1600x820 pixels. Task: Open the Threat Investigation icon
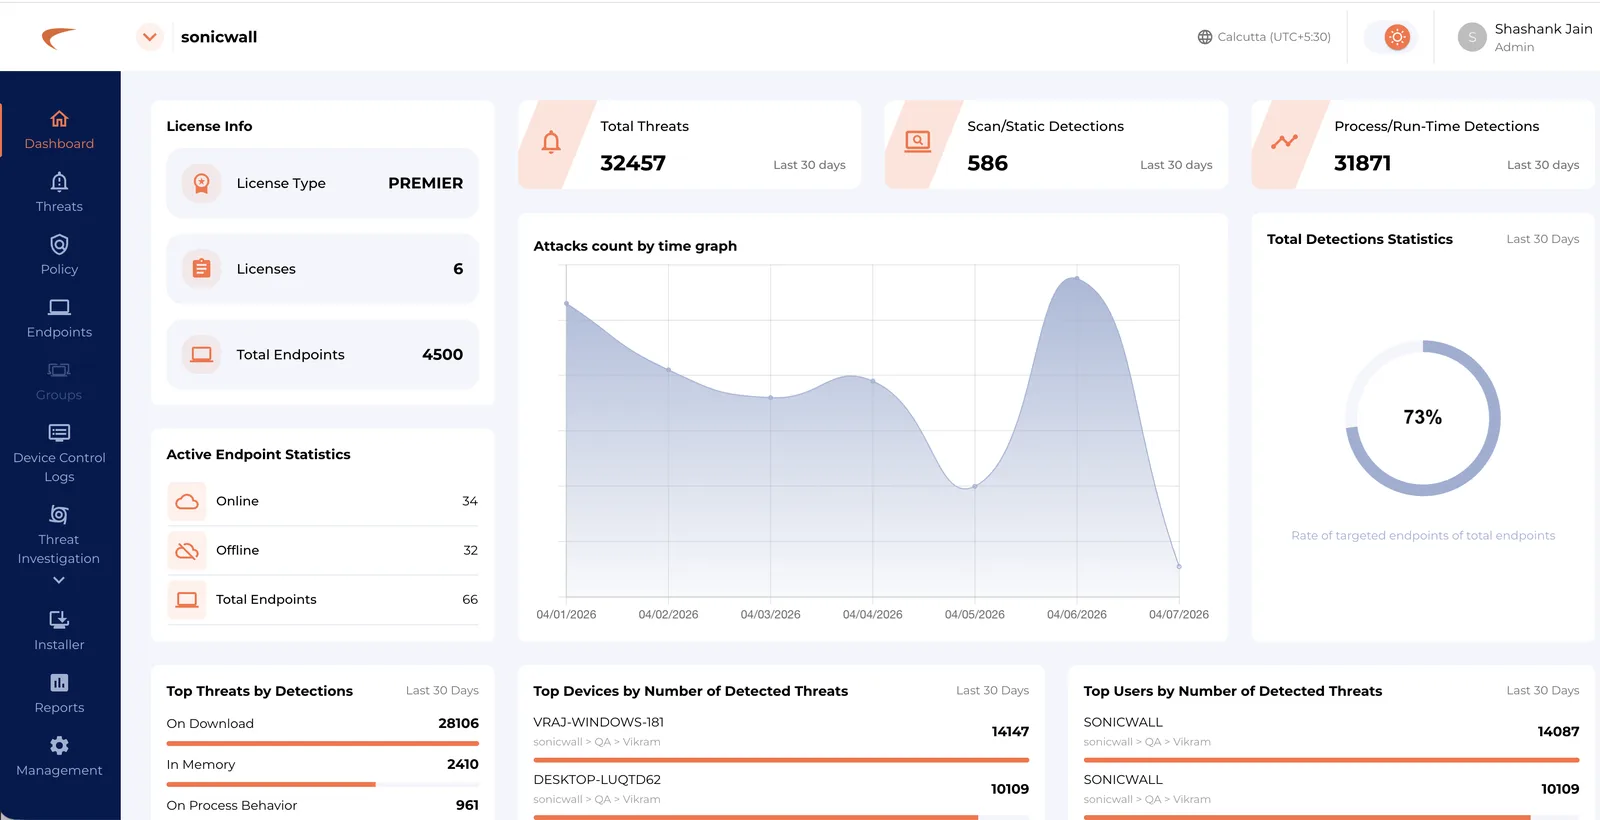pyautogui.click(x=59, y=515)
